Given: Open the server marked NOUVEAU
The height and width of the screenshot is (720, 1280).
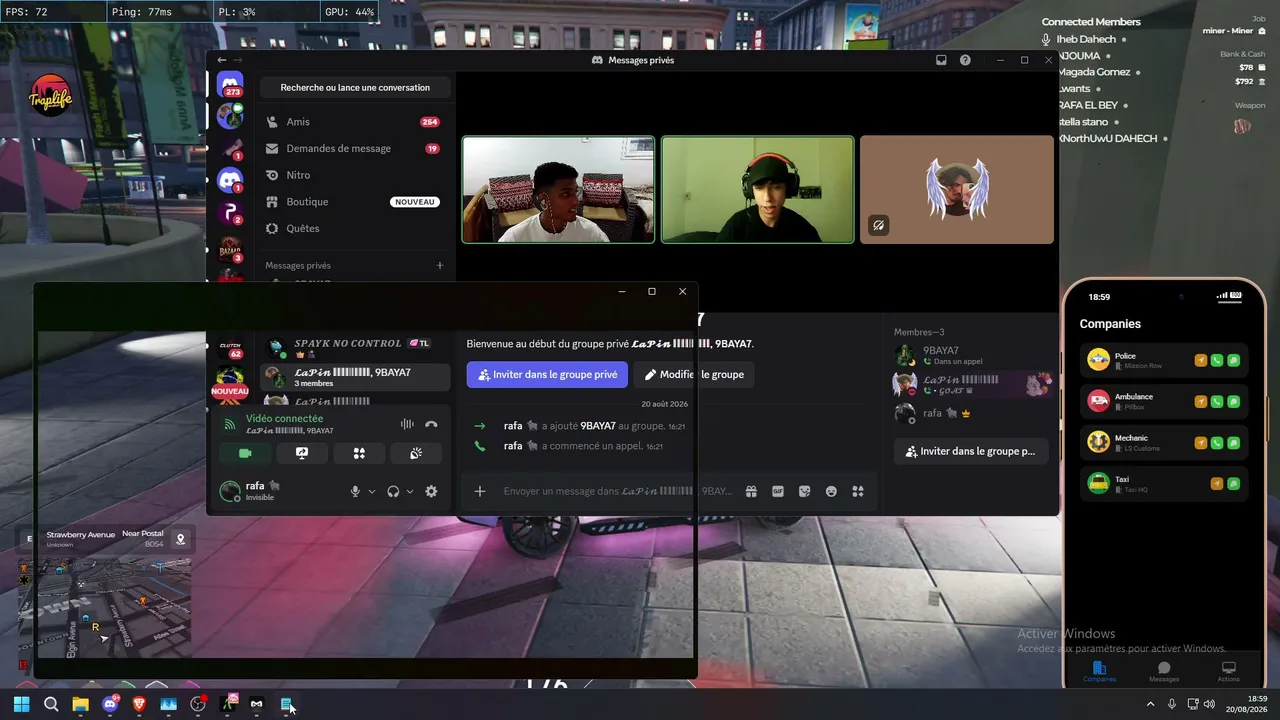Looking at the screenshot, I should point(230,381).
